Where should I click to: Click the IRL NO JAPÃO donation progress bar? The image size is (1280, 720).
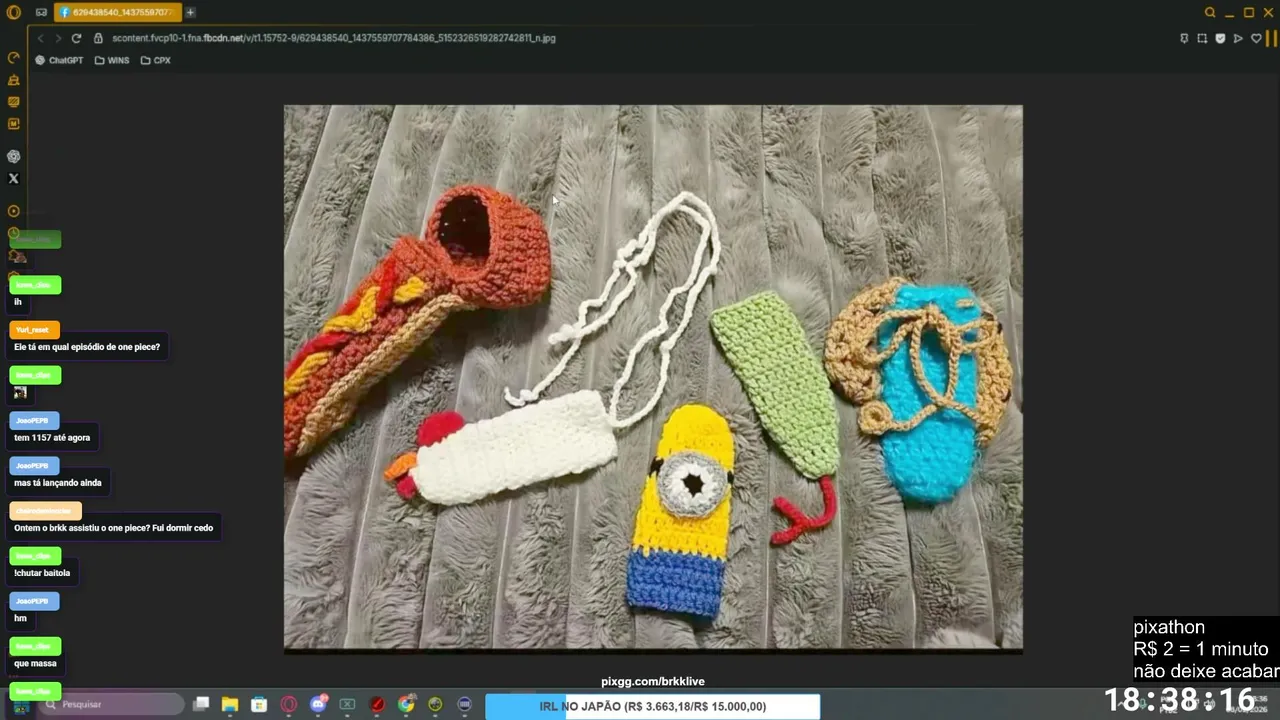(653, 706)
